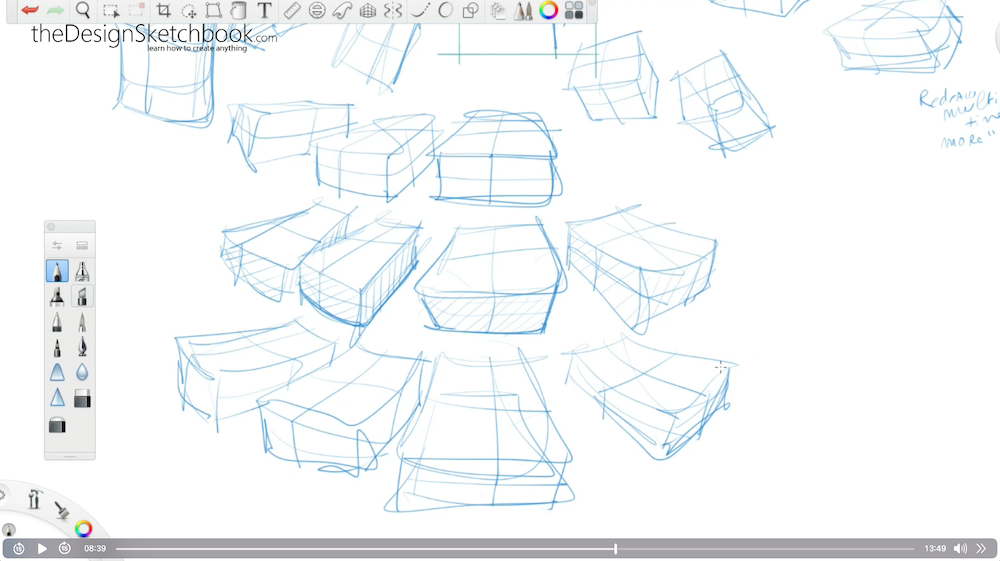Click the elapsed time 08:39
This screenshot has width=1000, height=561.
click(95, 548)
